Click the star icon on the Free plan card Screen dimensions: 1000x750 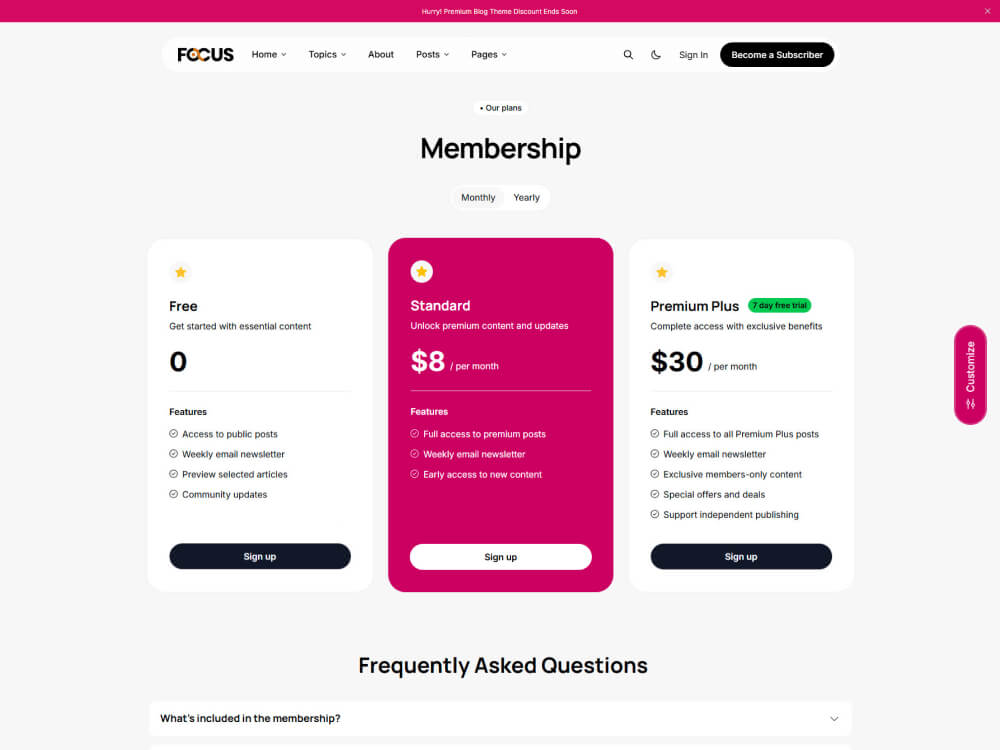pos(181,272)
